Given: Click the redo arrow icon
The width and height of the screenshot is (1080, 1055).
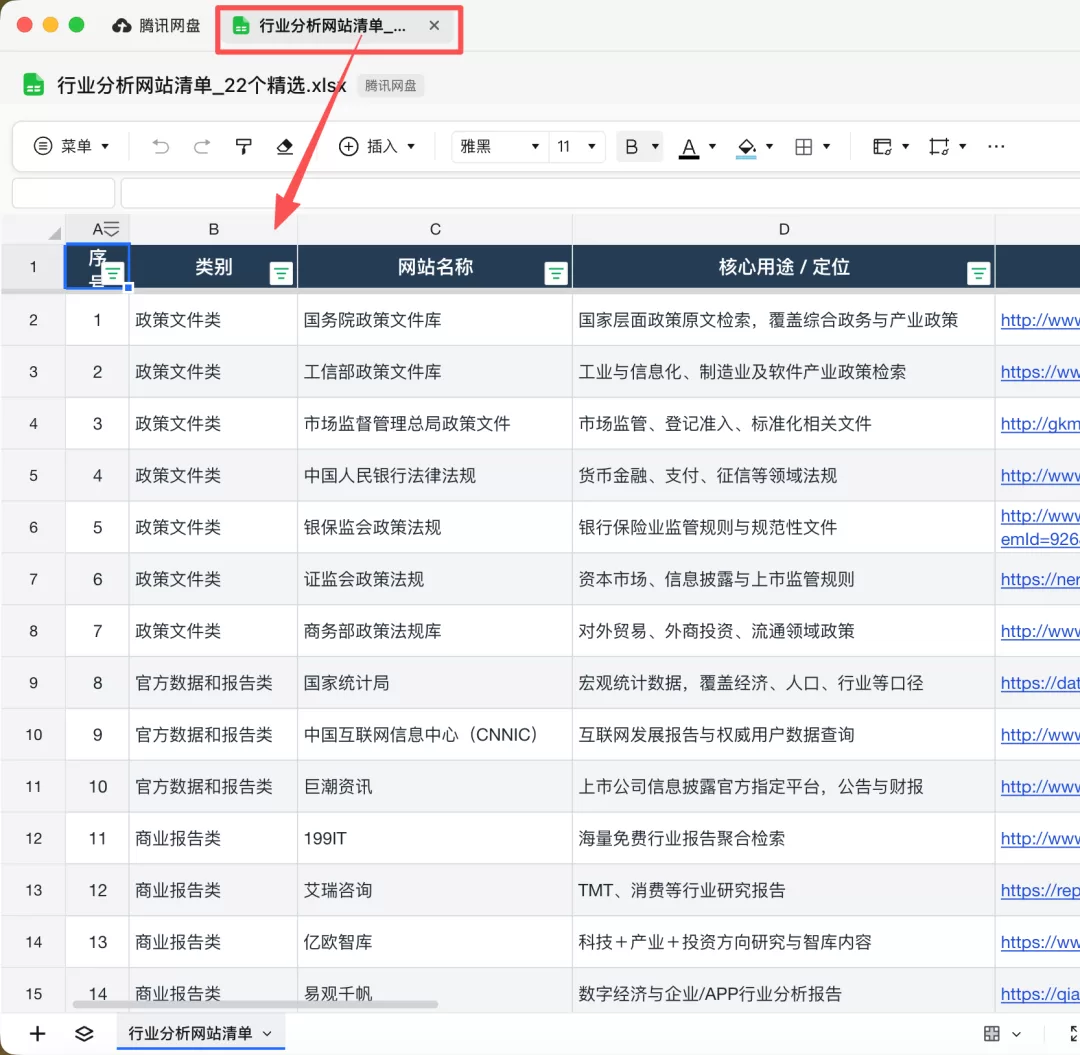Looking at the screenshot, I should (202, 146).
